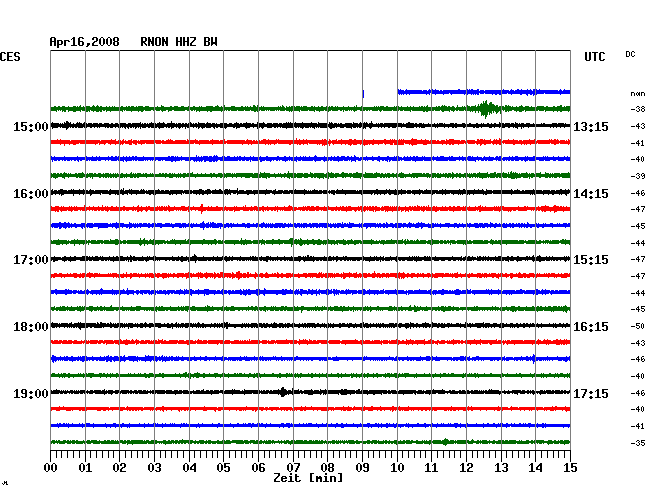The image size is (650, 494).
Task: Select the 18:00 local time label
Action: pos(31,327)
